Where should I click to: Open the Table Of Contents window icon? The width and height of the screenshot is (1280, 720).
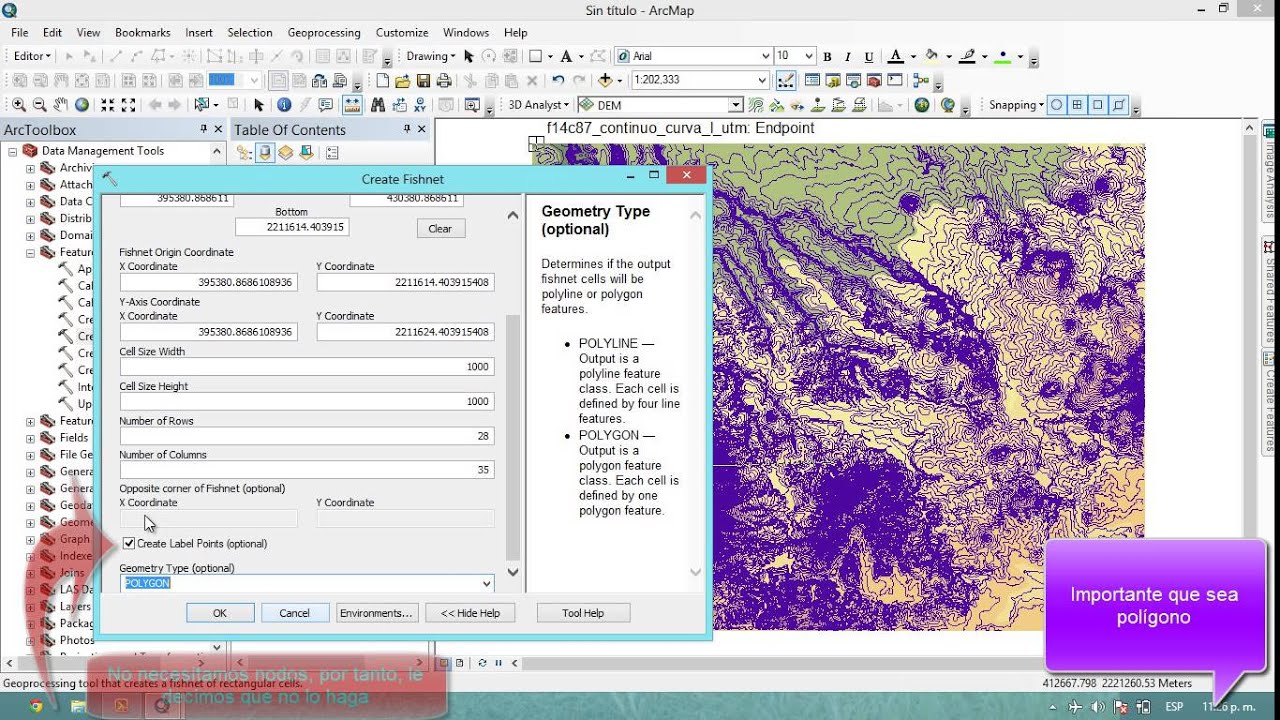[x=812, y=80]
